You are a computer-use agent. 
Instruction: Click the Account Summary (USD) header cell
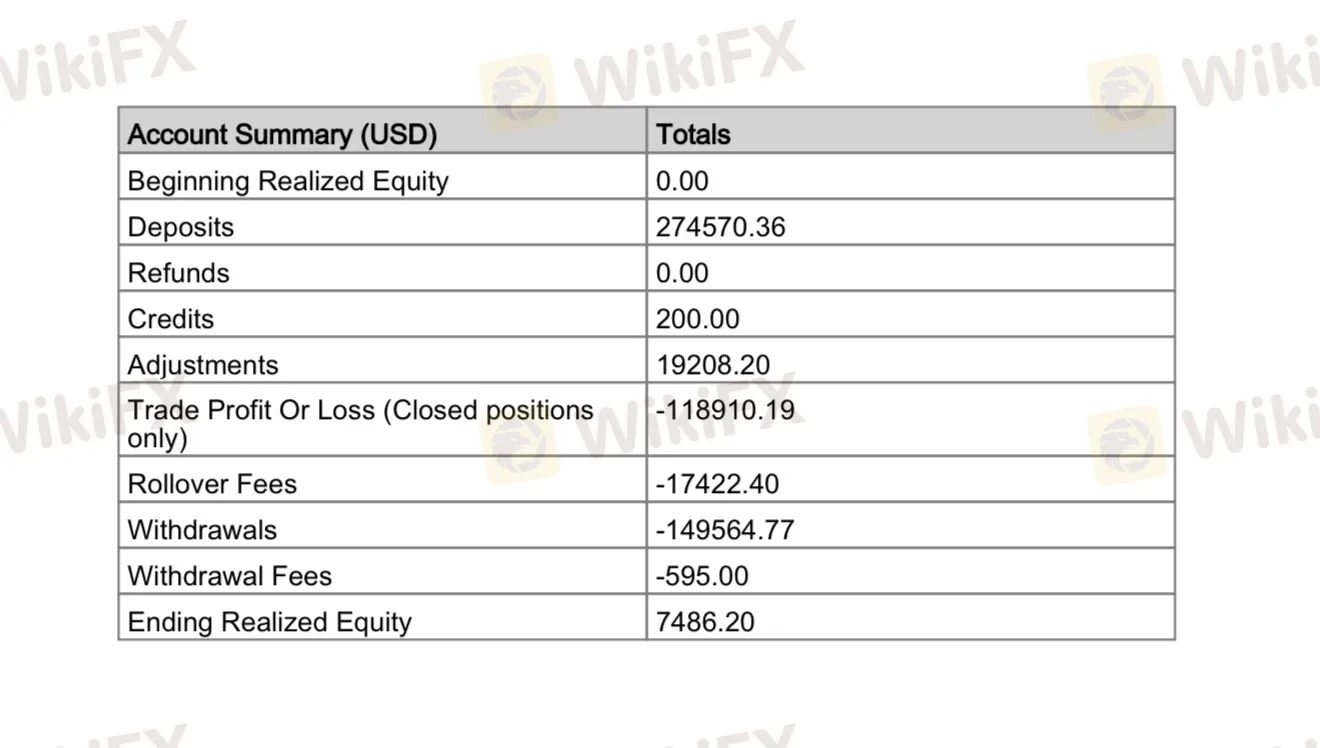282,135
